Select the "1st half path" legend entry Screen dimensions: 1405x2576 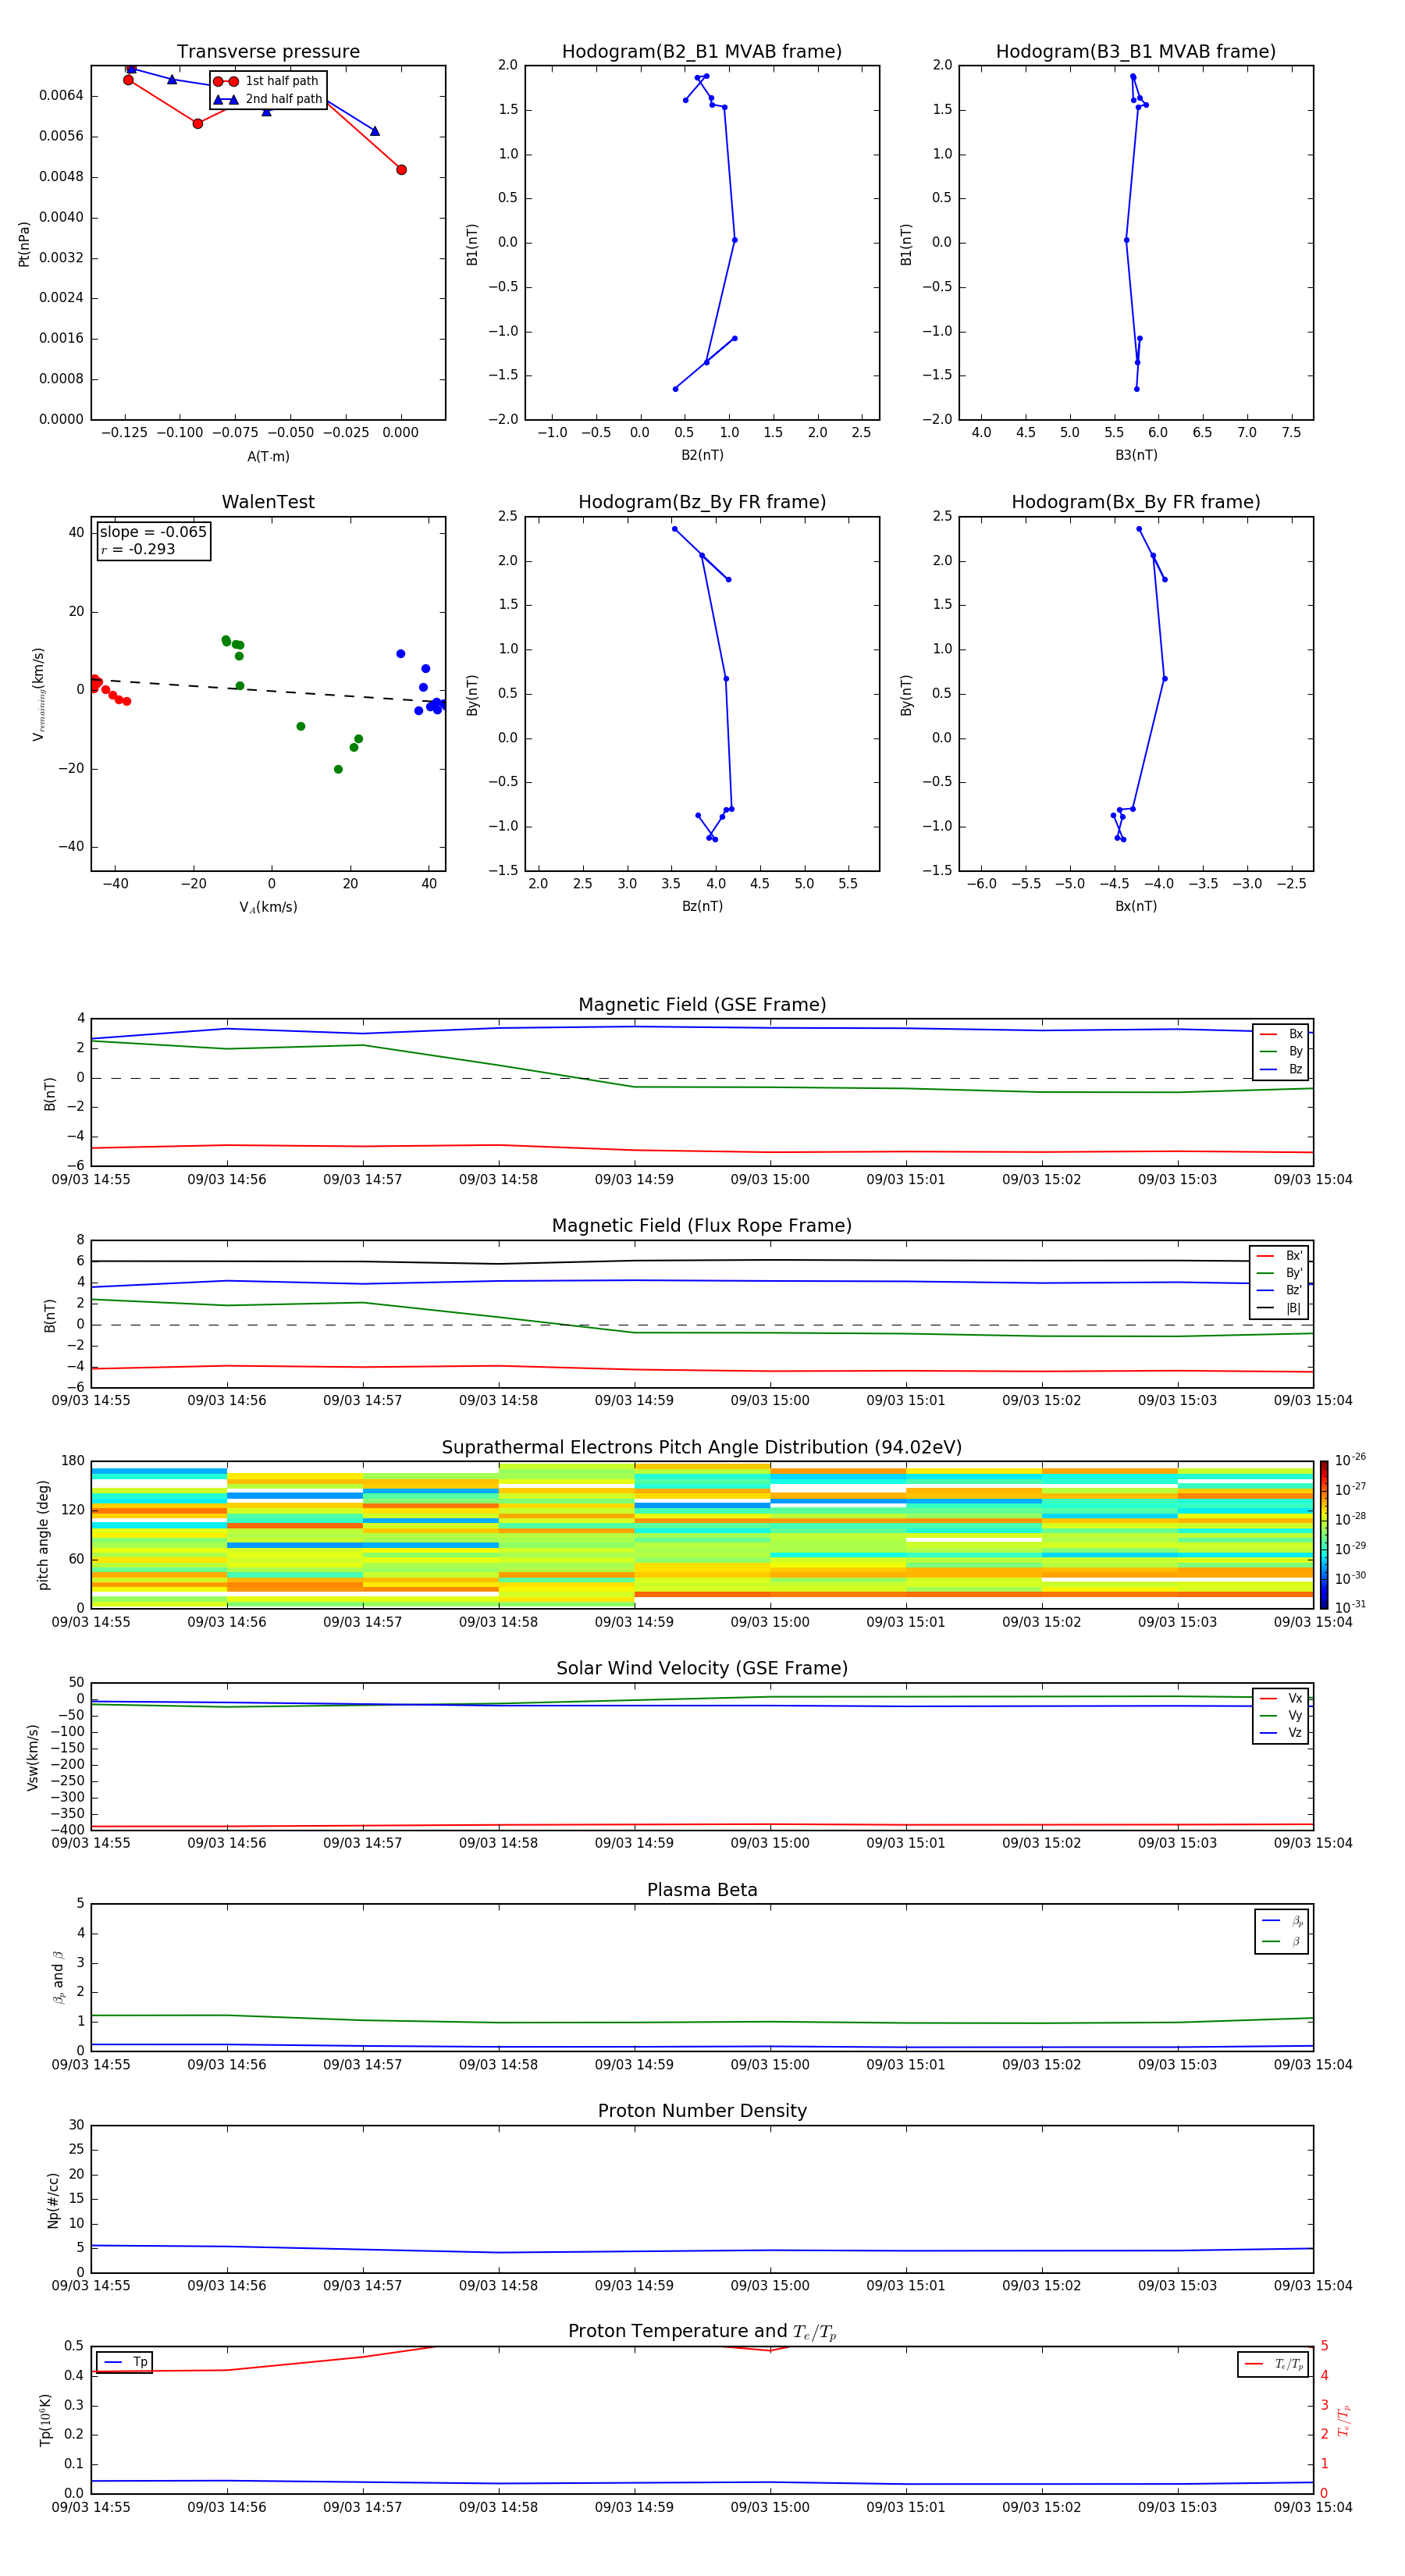pyautogui.click(x=267, y=81)
